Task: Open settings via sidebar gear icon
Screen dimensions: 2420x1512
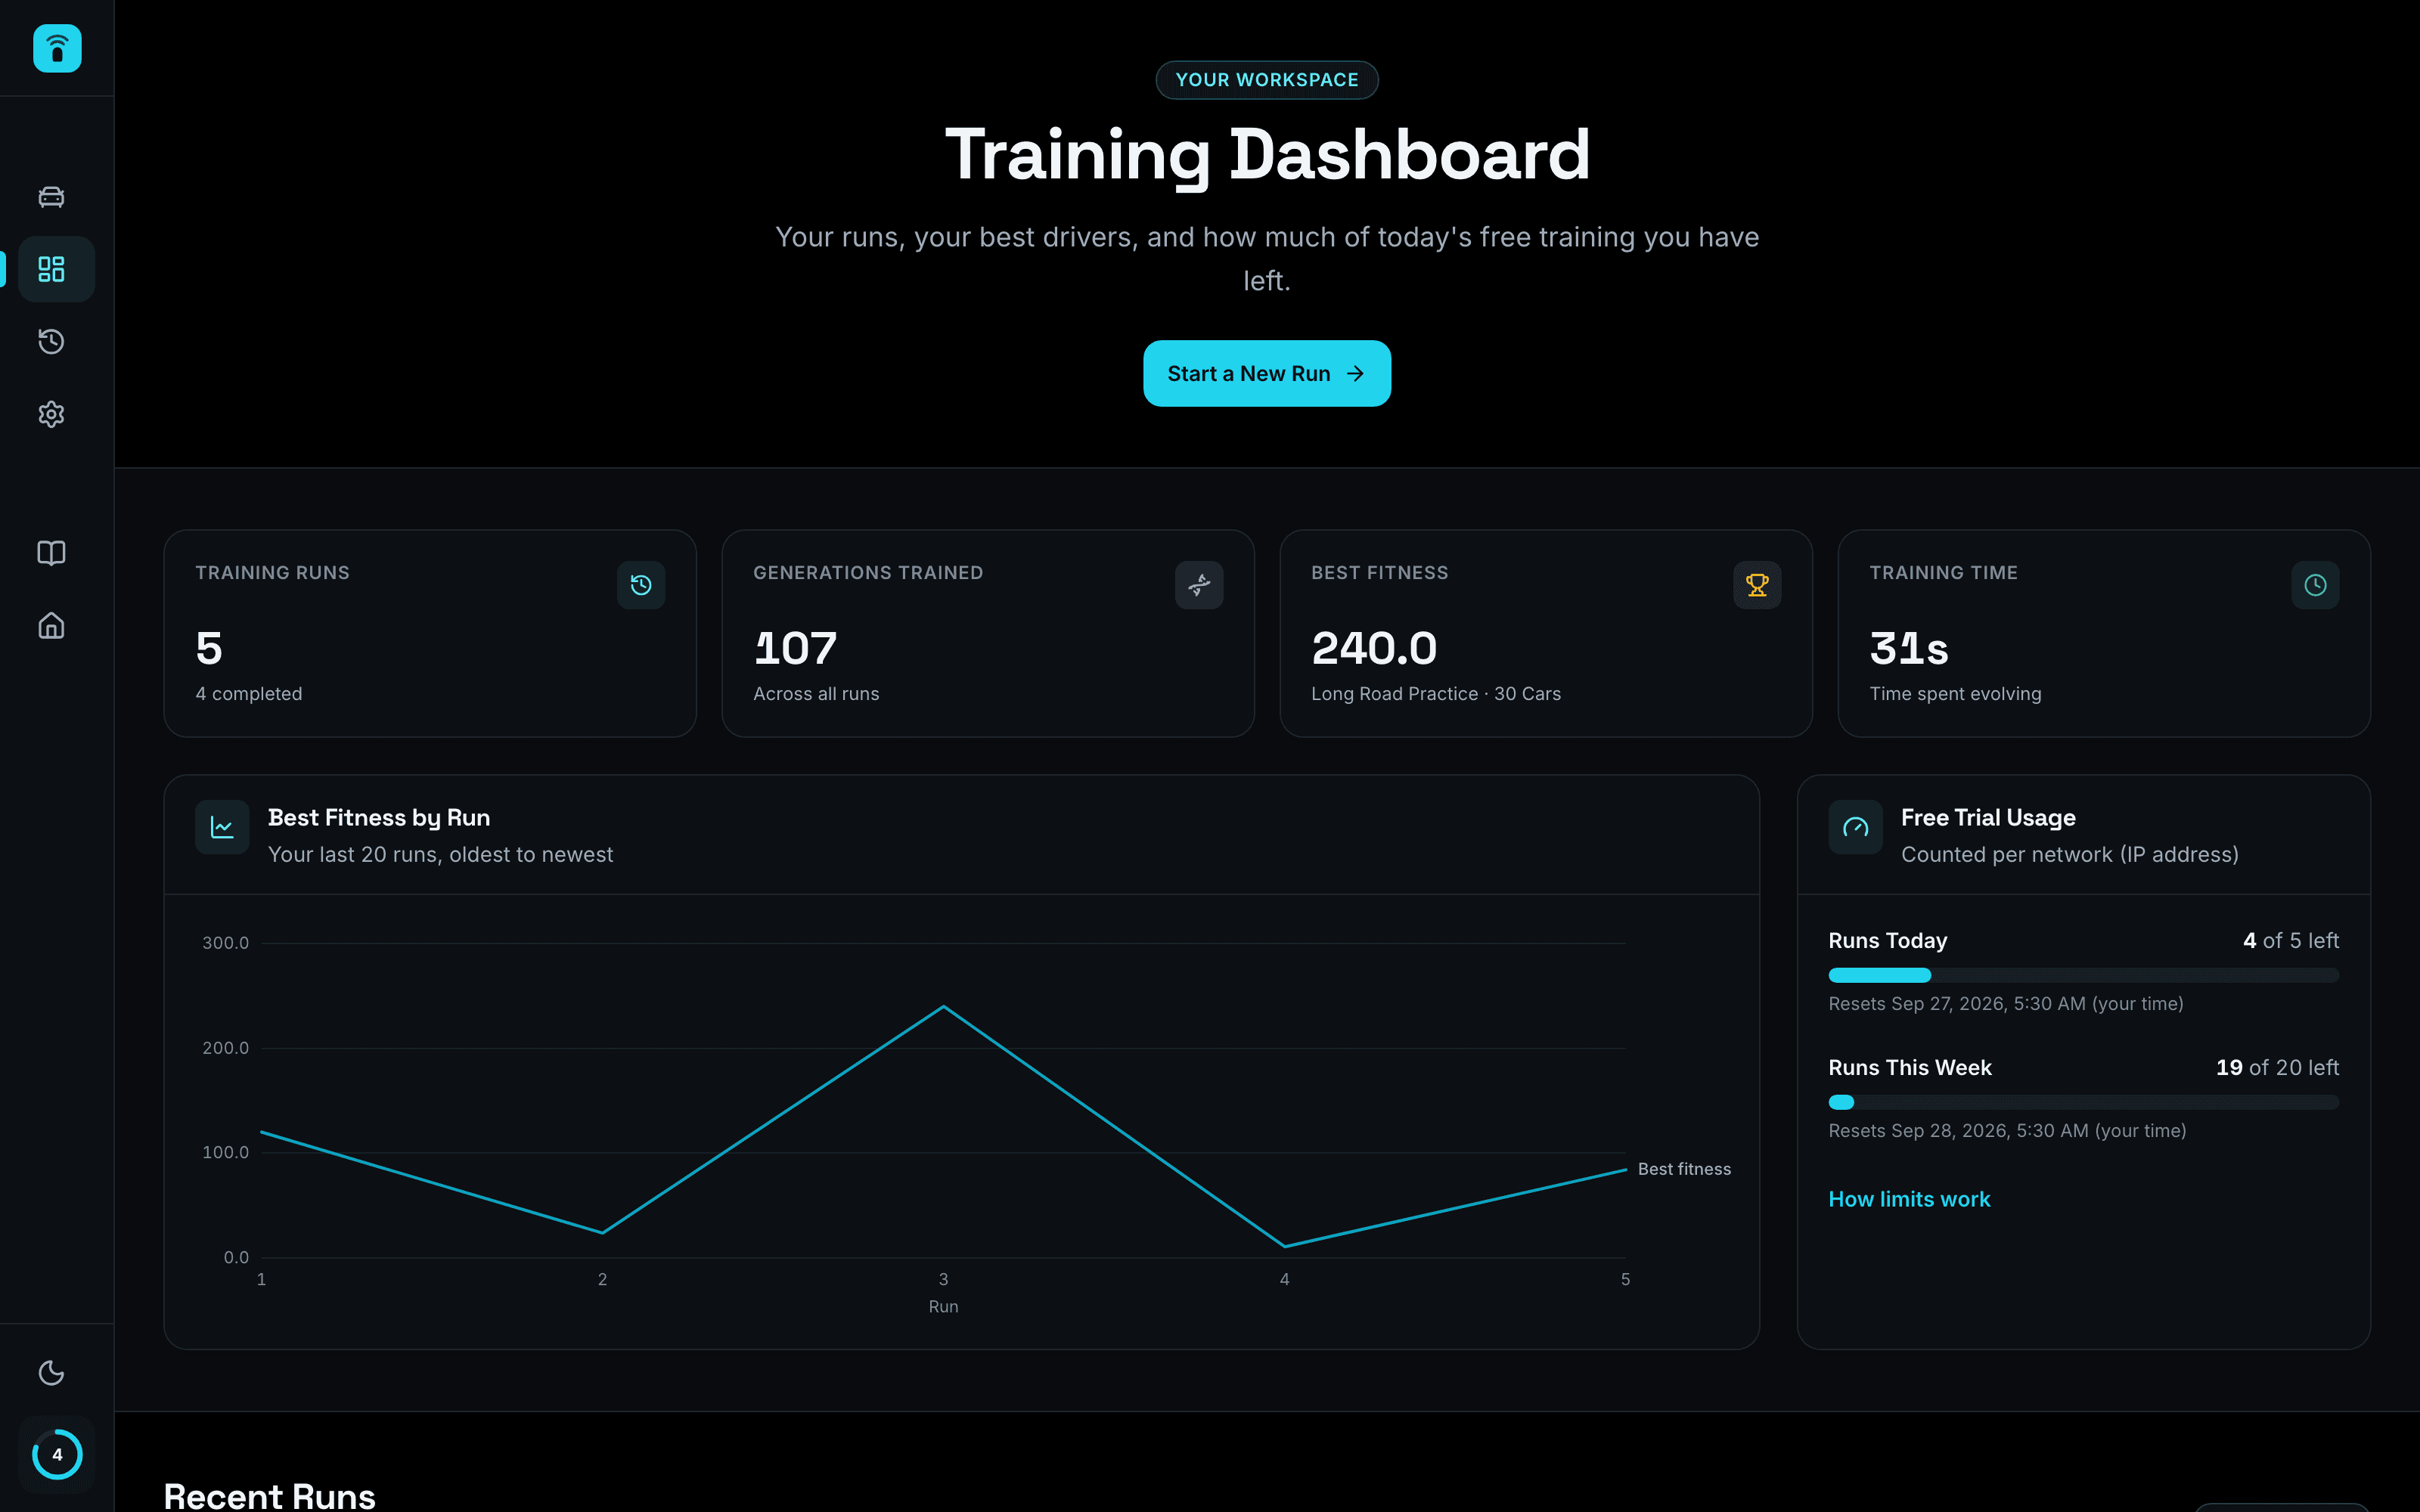Action: (51, 414)
